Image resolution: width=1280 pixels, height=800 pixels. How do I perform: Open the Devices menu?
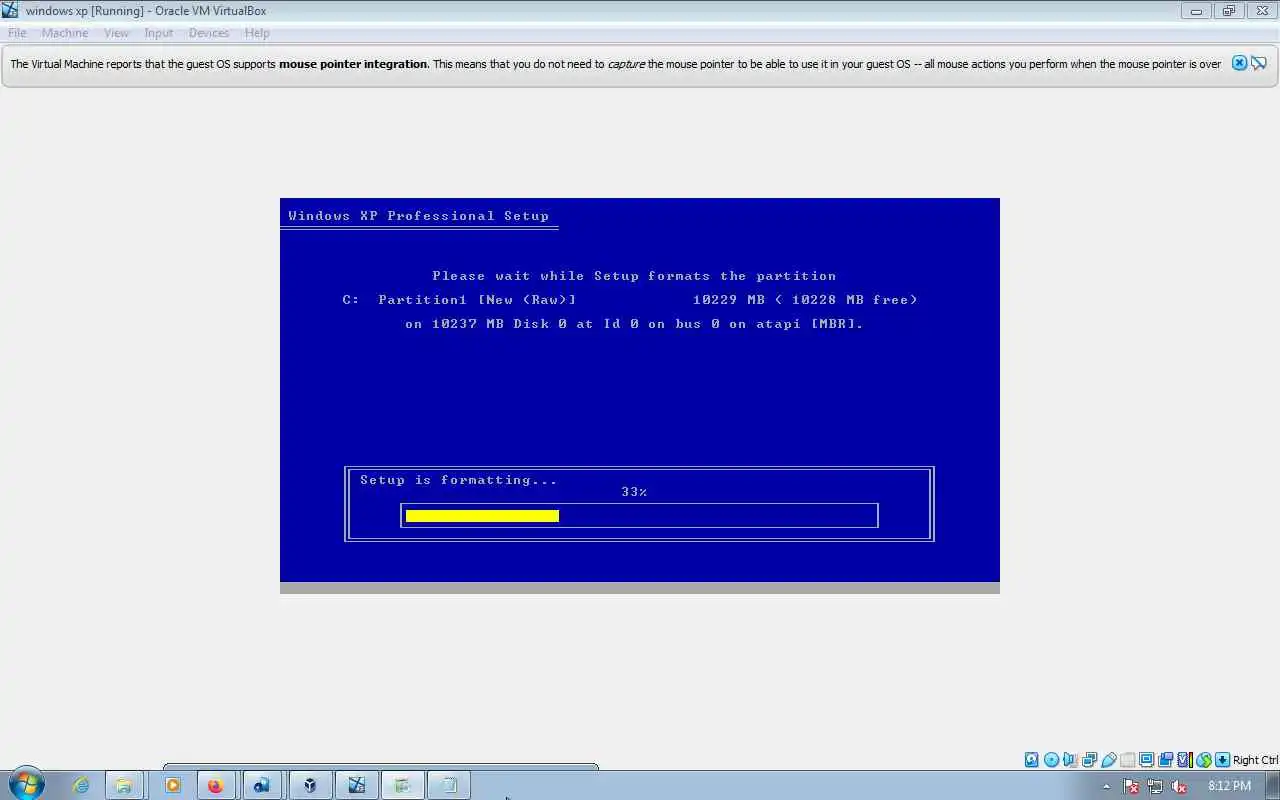click(x=209, y=33)
